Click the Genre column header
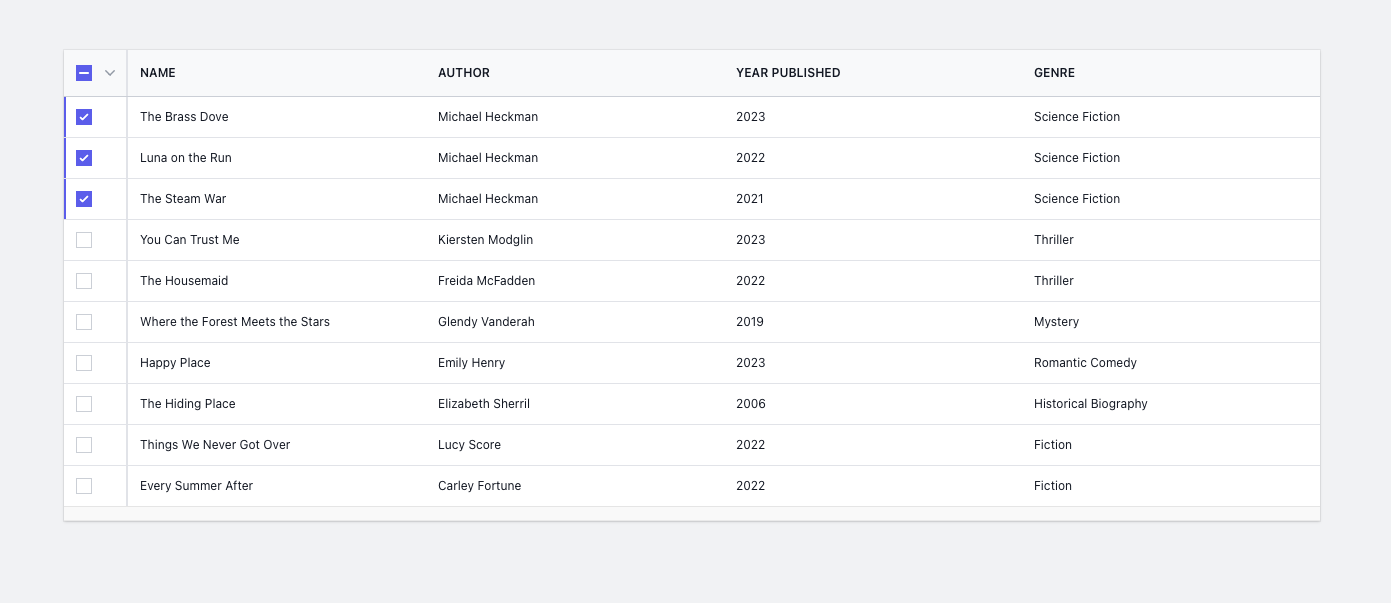The width and height of the screenshot is (1391, 603). point(1054,73)
